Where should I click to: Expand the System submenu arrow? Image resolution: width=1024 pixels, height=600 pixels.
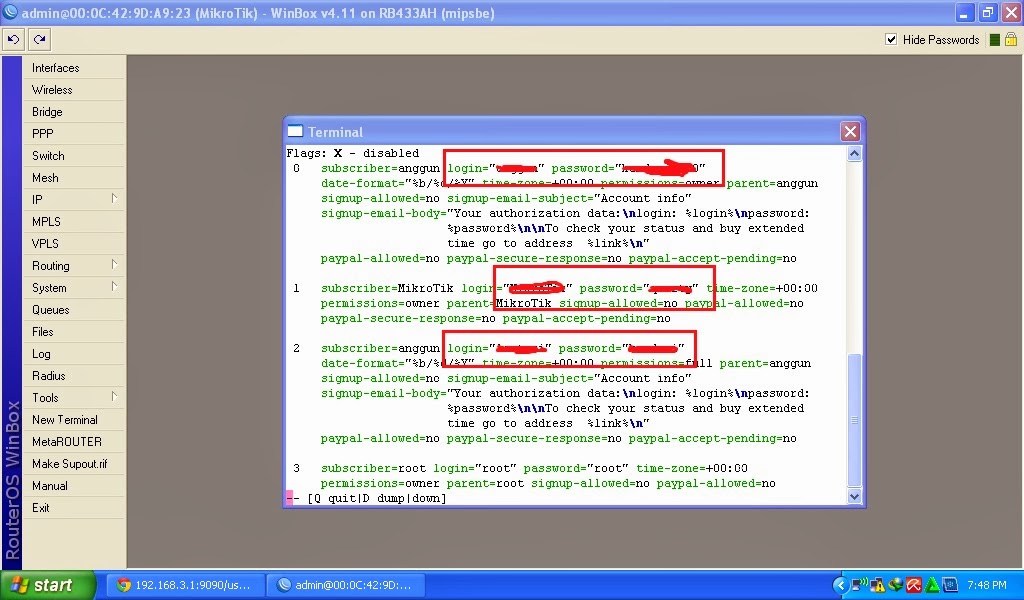tap(114, 287)
